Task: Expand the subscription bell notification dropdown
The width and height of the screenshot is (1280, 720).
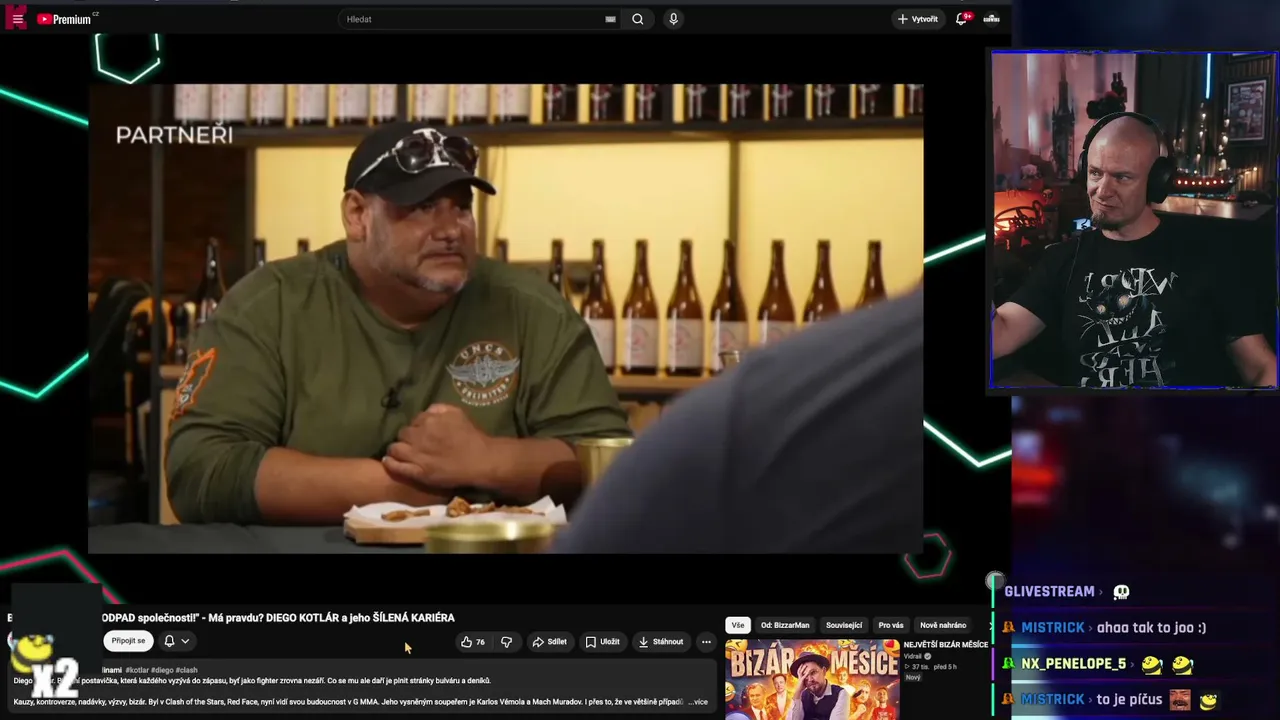Action: (176, 641)
